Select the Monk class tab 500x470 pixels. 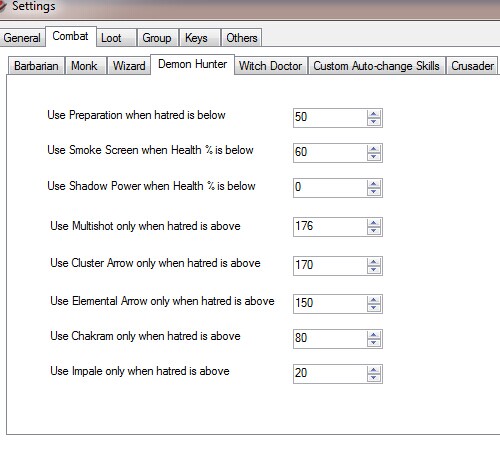(86, 66)
